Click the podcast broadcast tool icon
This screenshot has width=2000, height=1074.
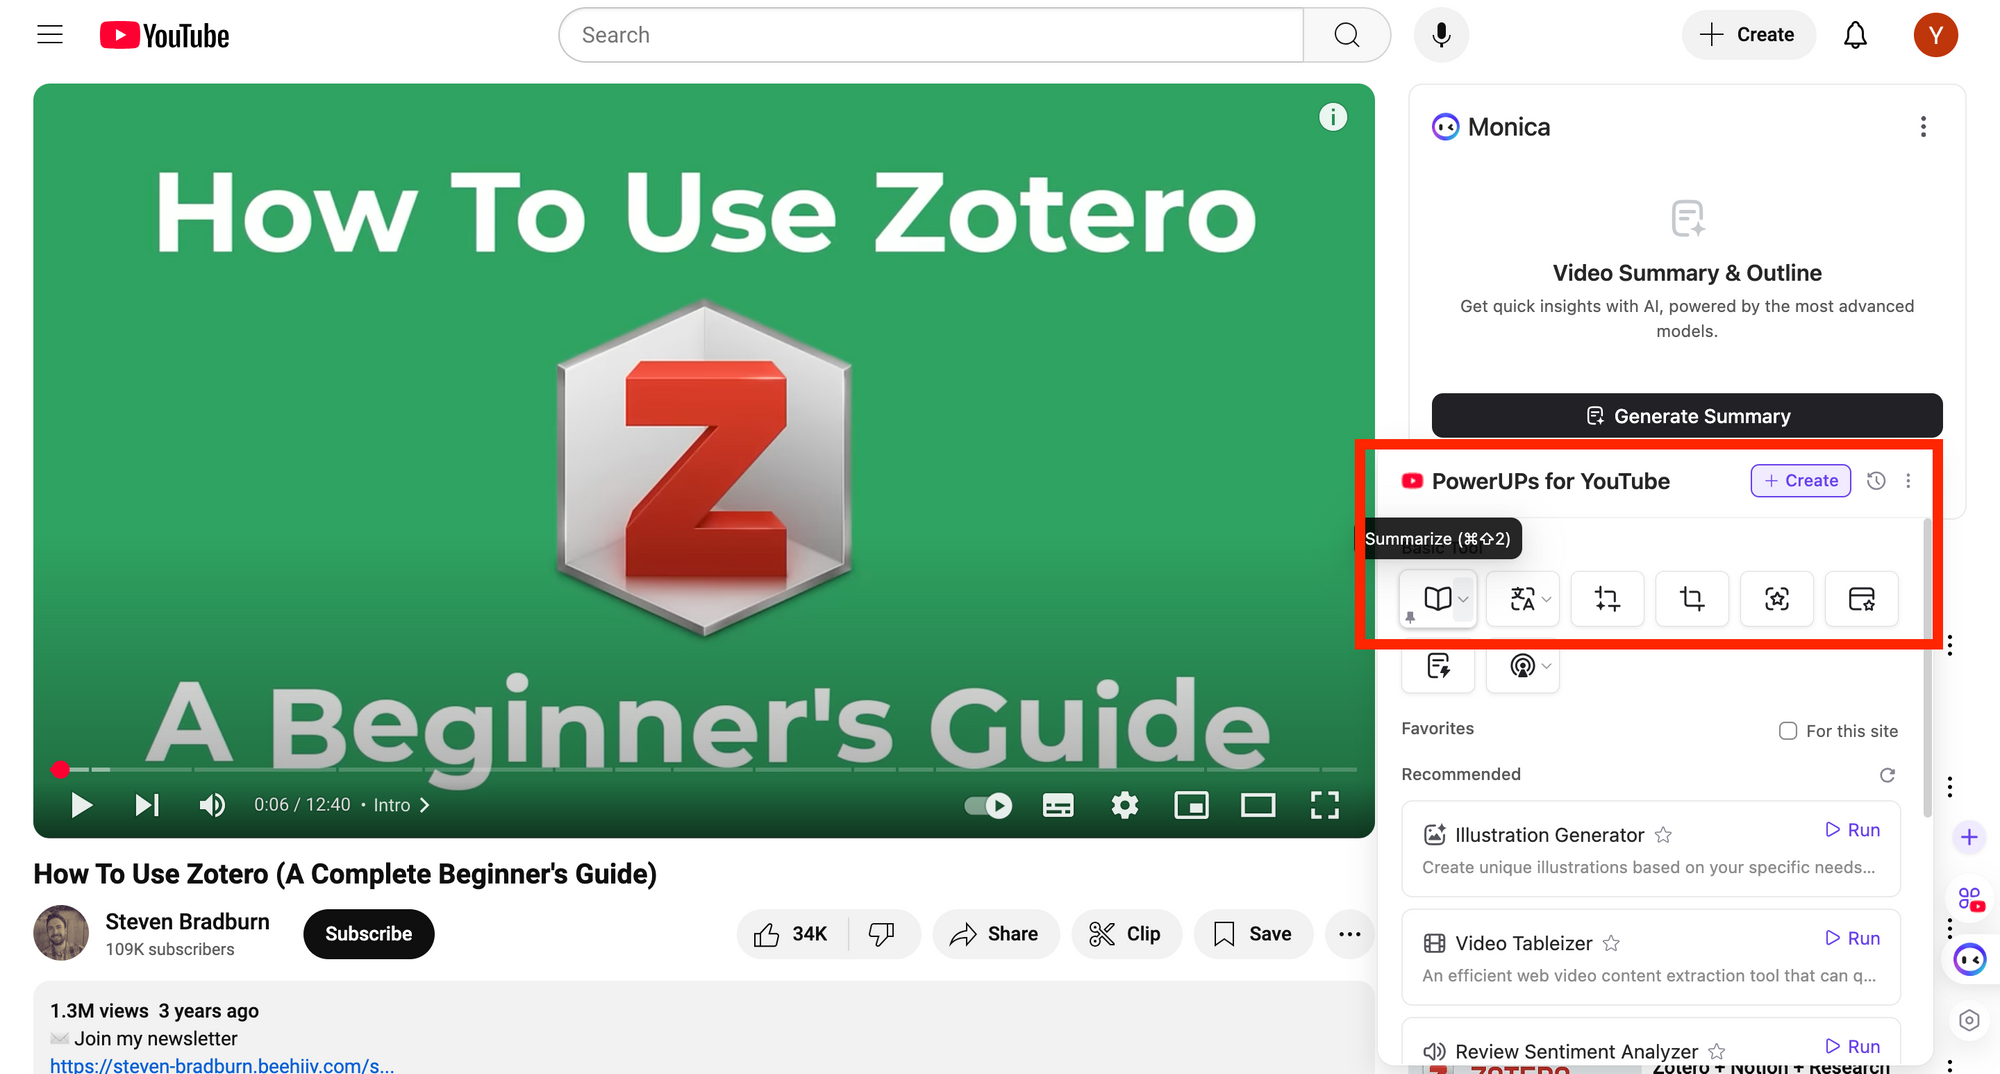tap(1521, 666)
